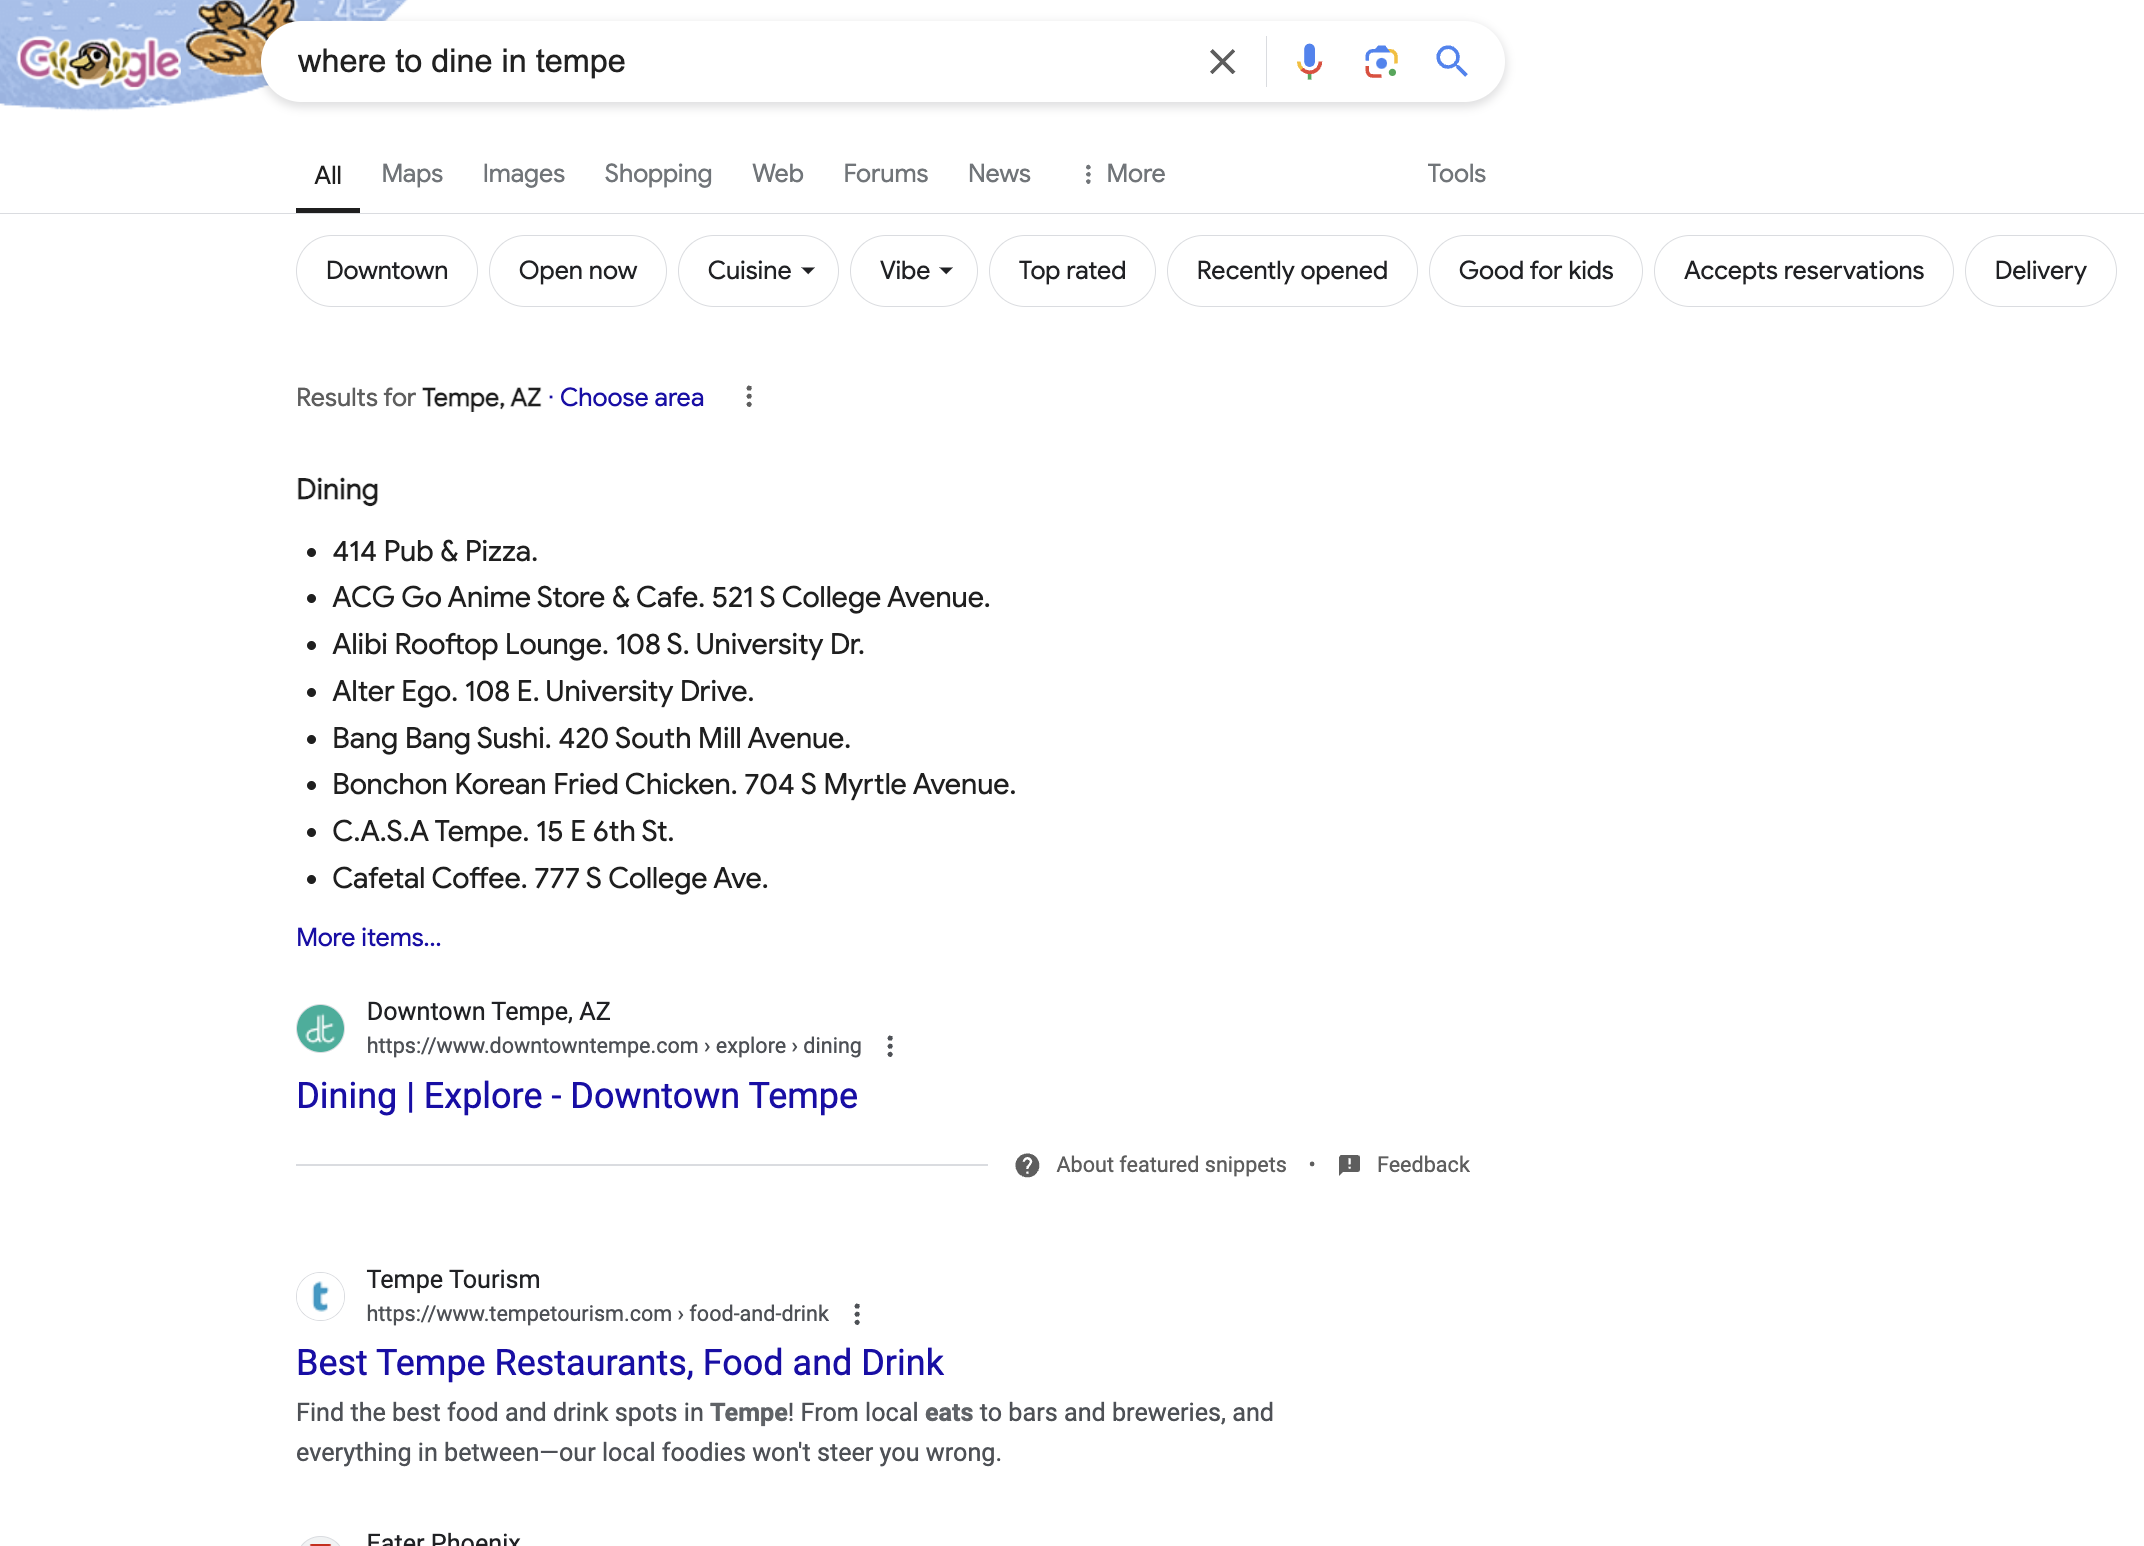Focus the search input field
Screen dimensions: 2144x1546
740,62
